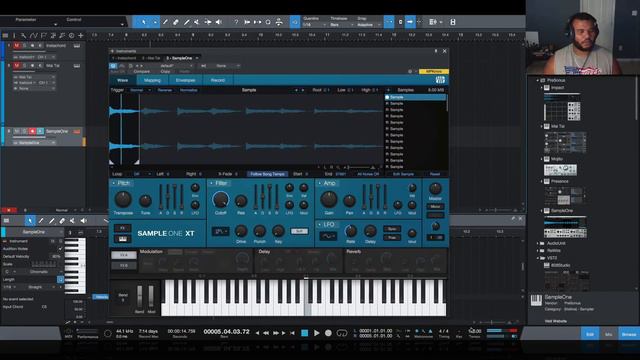Select the Eraser tool in main toolbar
Screen dimensions: 640x360
[176, 22]
